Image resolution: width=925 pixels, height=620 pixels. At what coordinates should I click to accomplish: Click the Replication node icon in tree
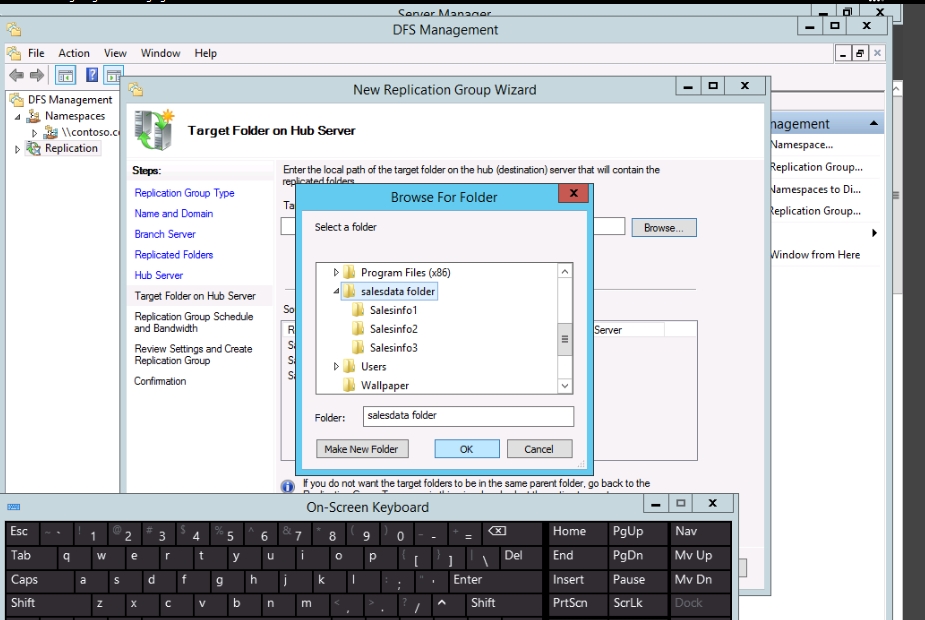click(x=34, y=148)
